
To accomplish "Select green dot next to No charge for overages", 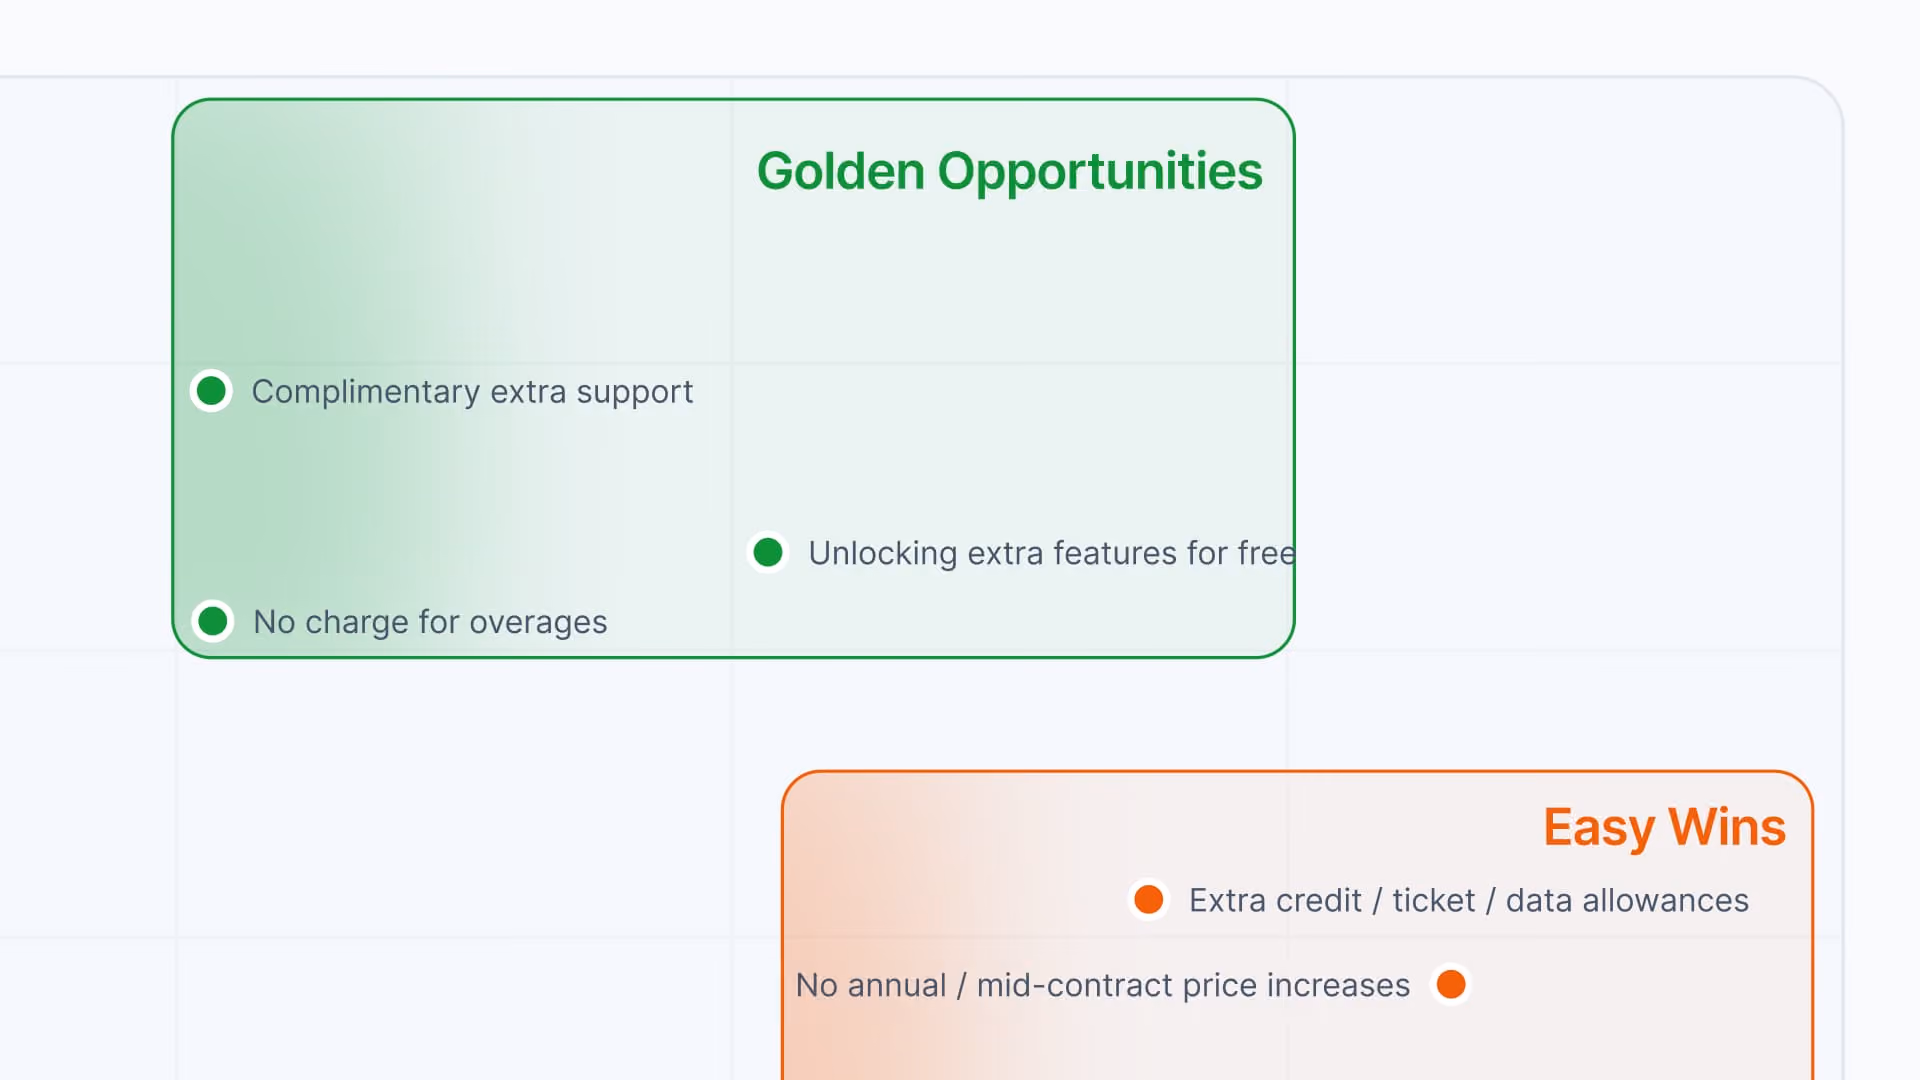I will [212, 621].
